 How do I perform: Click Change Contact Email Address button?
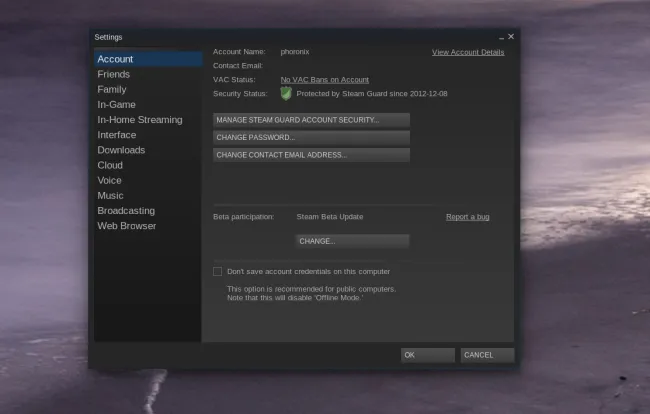tap(311, 155)
